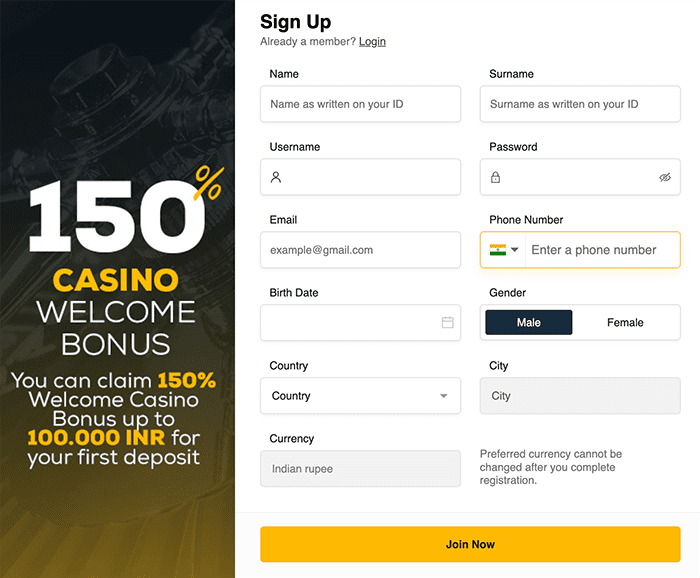Focus the Email input field
Viewport: 700px width, 578px height.
coord(360,250)
